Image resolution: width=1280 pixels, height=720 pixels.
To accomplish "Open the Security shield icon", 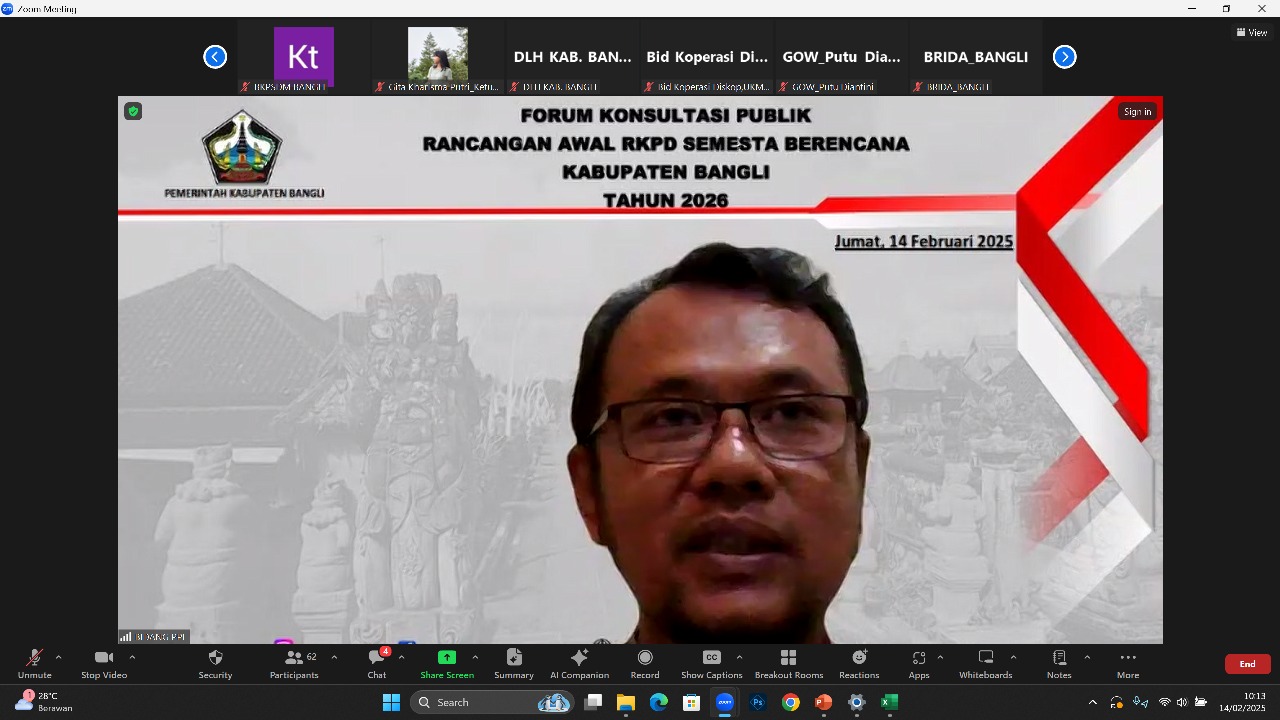I will point(215,658).
